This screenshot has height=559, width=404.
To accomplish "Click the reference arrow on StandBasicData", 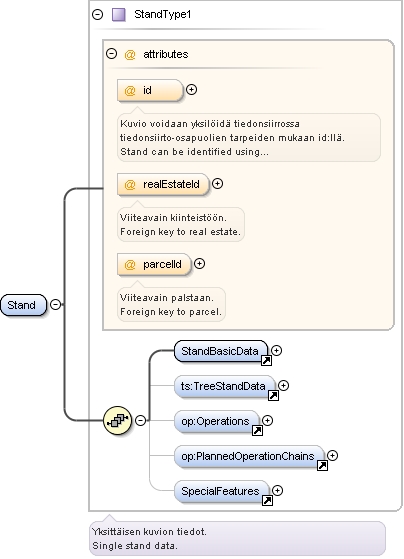I will pos(266,361).
